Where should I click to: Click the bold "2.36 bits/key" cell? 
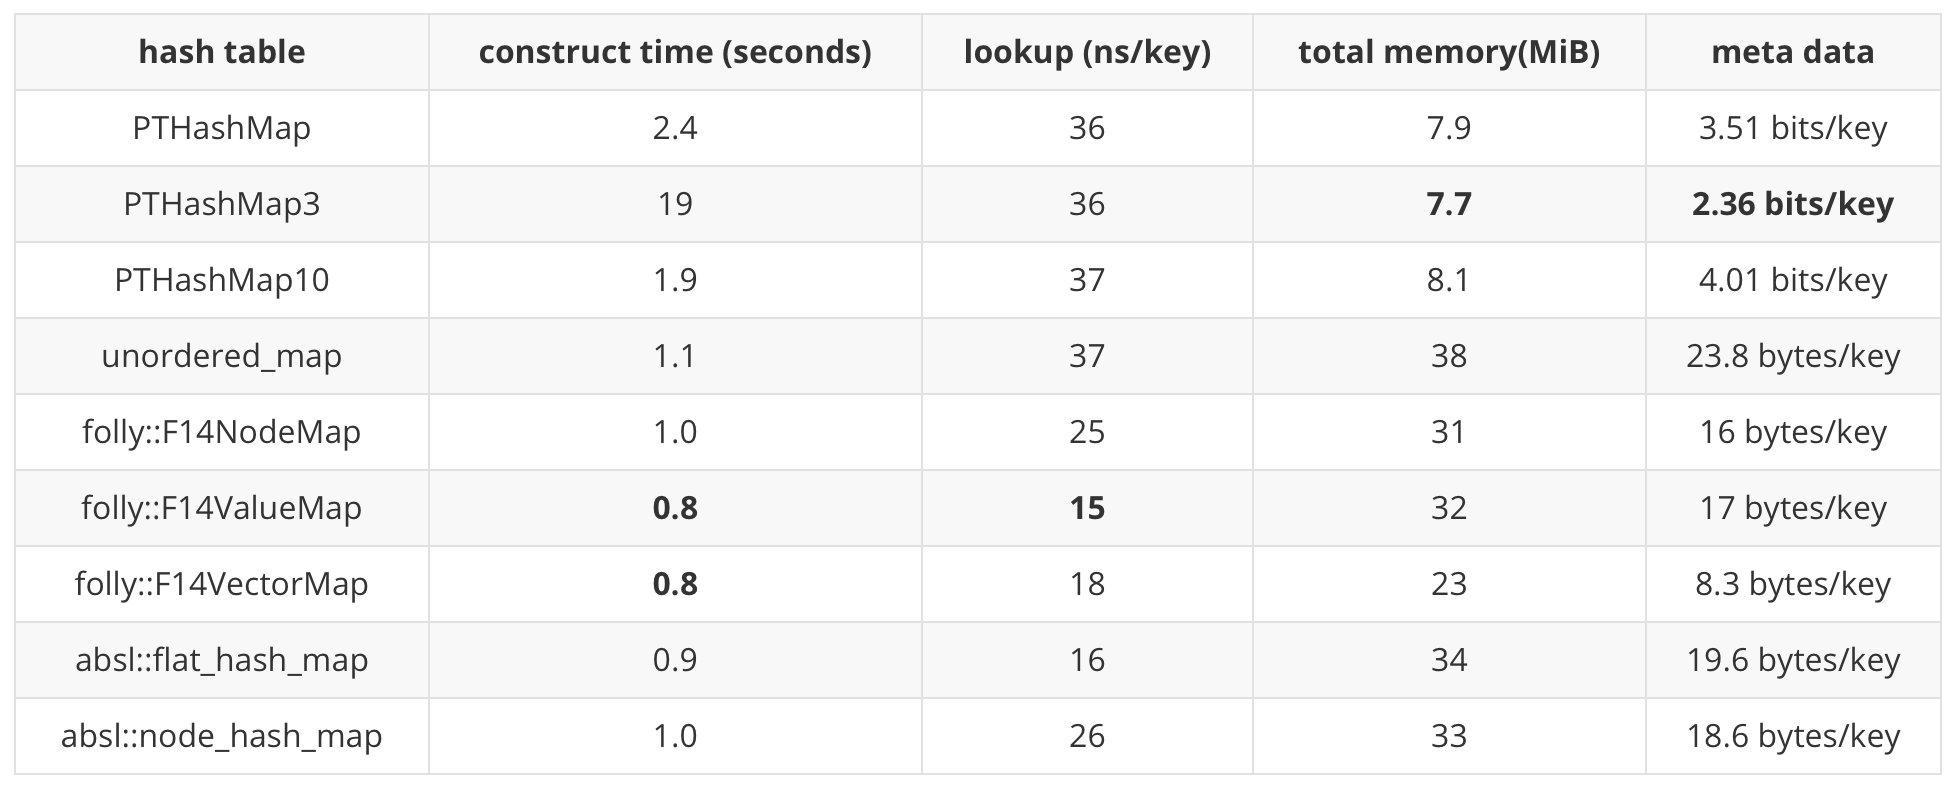pyautogui.click(x=1792, y=204)
